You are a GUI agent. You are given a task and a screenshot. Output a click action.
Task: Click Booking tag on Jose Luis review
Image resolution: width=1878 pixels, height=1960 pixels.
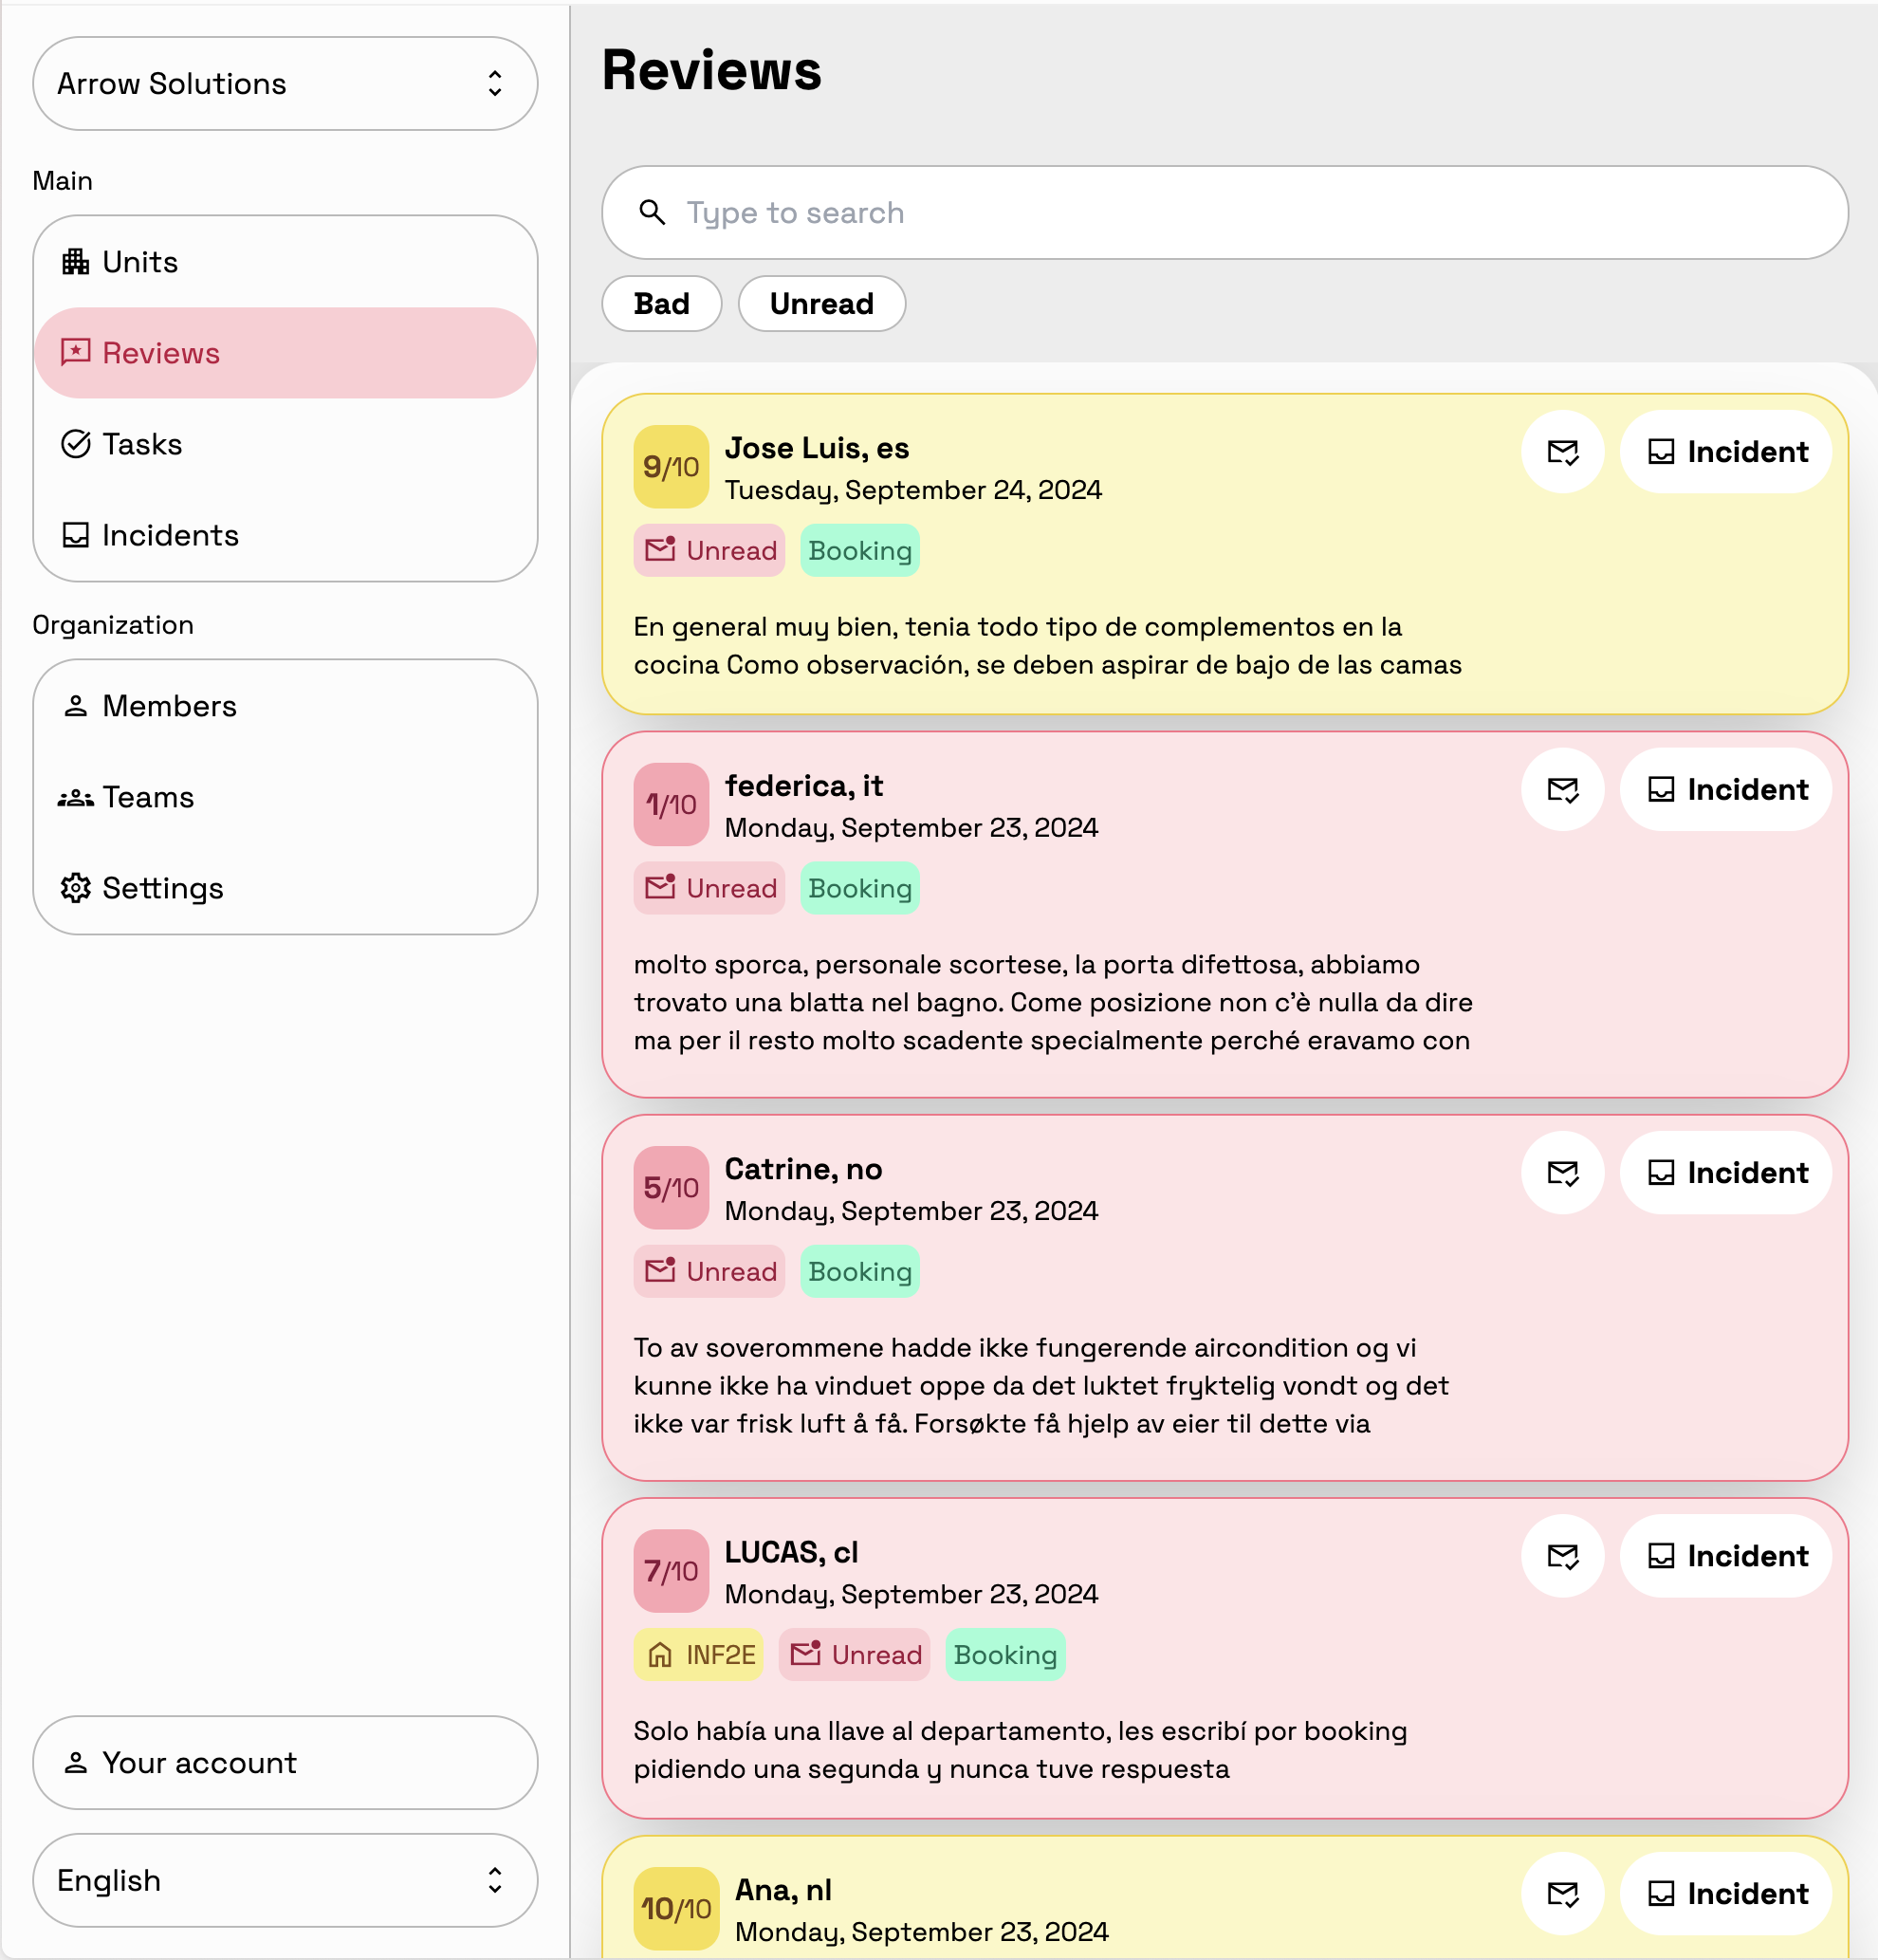[x=860, y=551]
